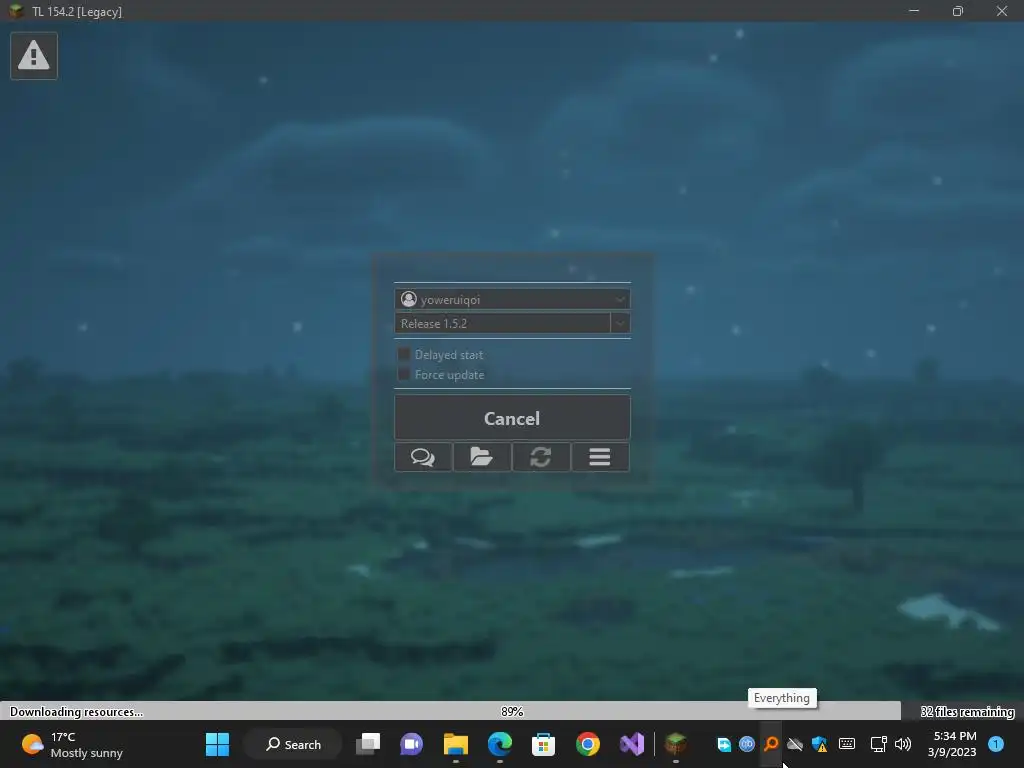1024x768 pixels.
Task: Click the Everything search tray icon
Action: pos(771,744)
